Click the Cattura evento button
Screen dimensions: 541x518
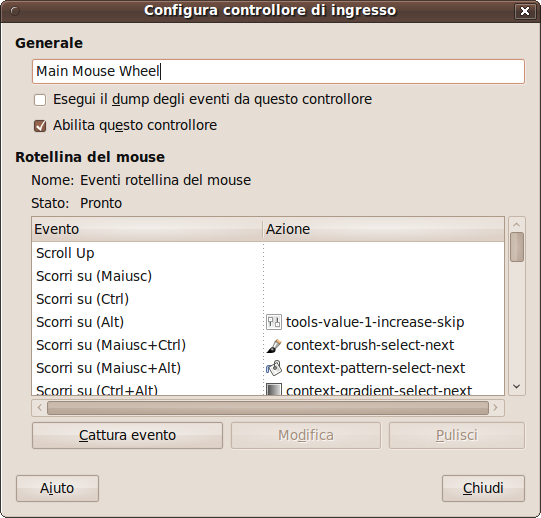point(127,436)
